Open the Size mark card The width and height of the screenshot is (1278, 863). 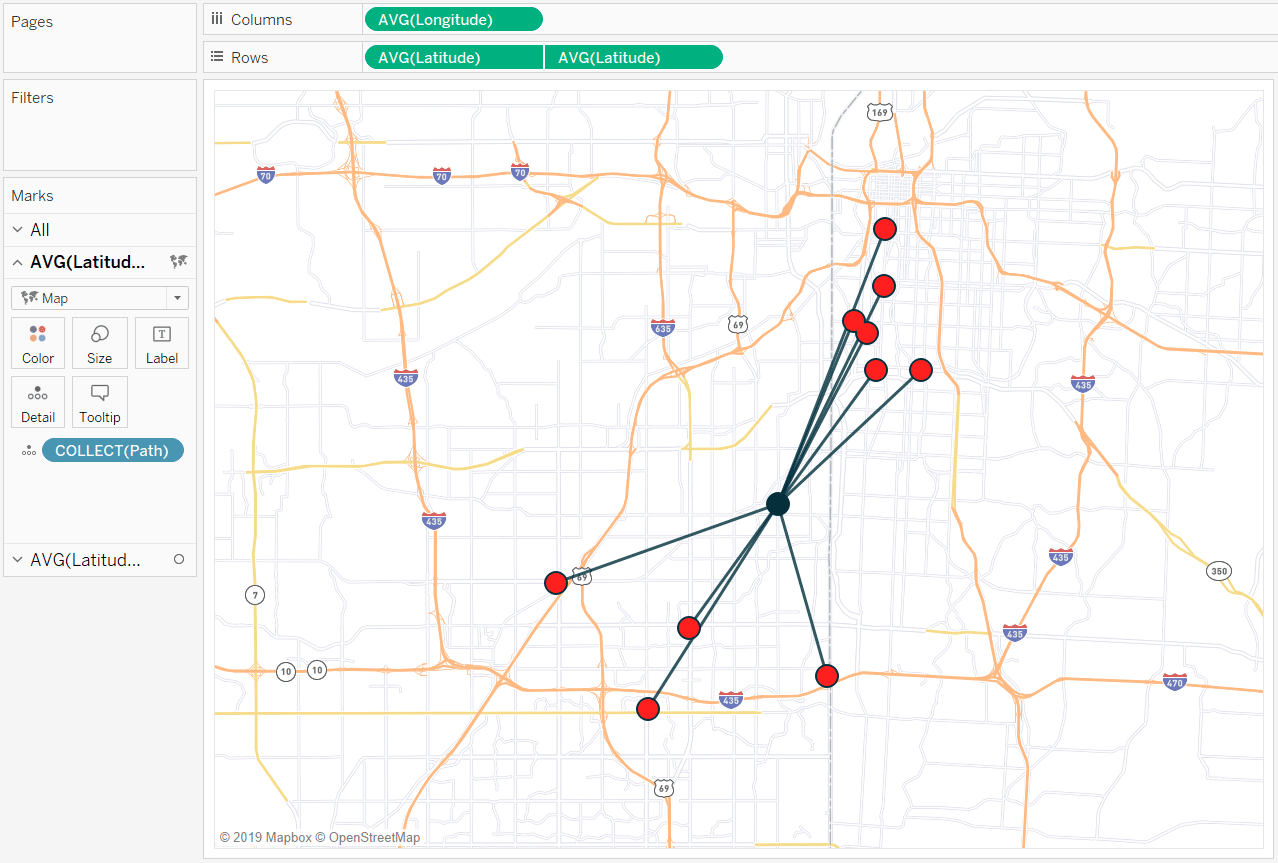coord(100,343)
